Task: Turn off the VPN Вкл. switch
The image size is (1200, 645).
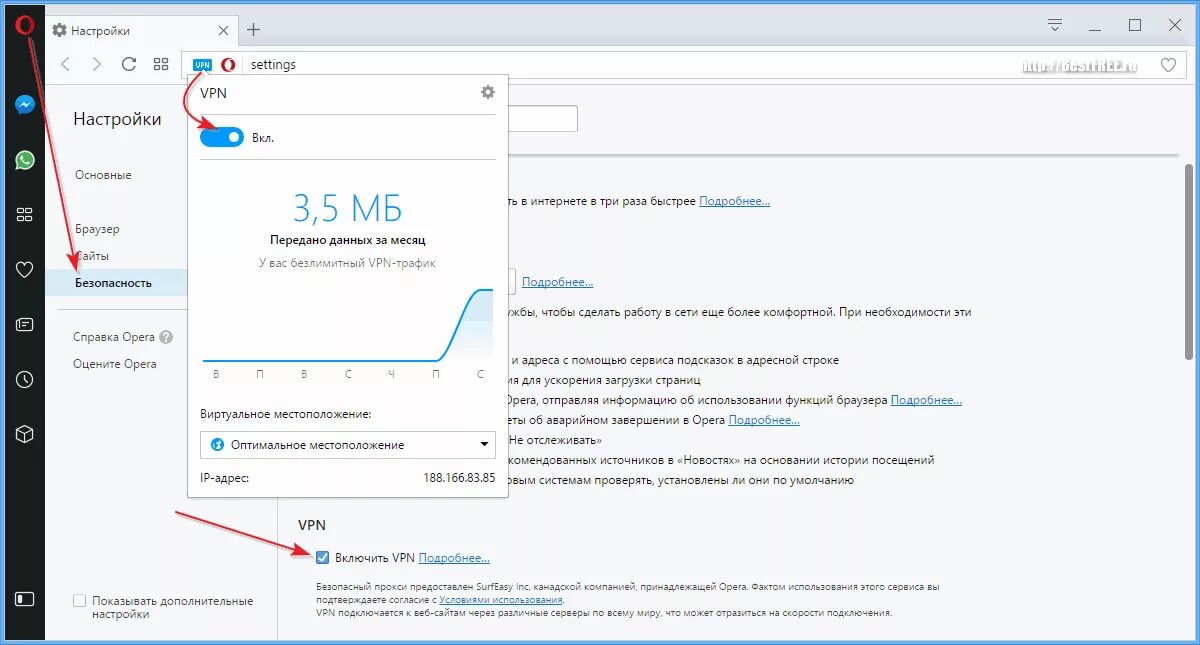Action: (x=222, y=137)
